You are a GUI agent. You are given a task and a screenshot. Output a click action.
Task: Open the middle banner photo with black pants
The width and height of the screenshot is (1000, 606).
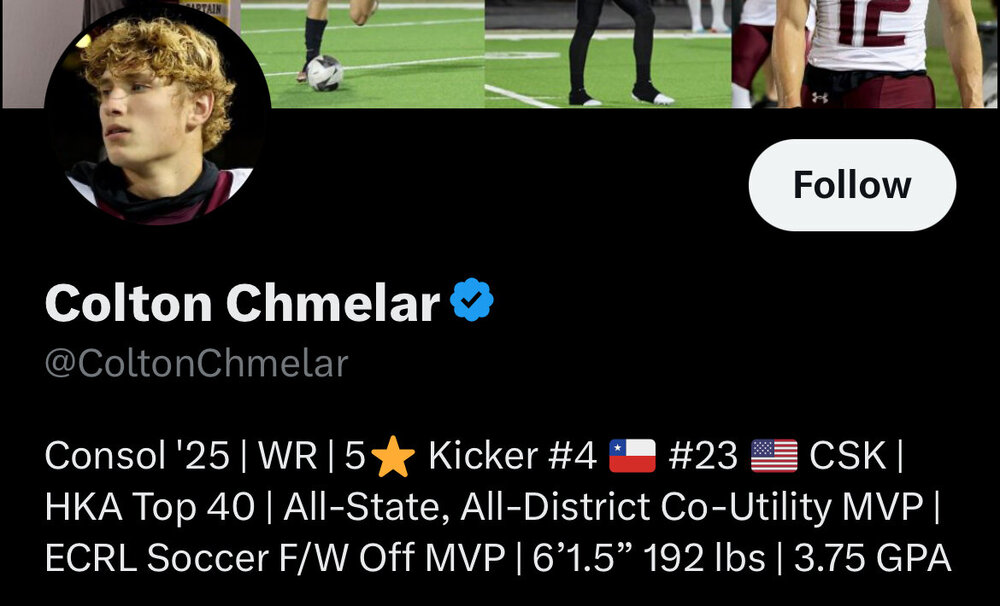(x=608, y=54)
